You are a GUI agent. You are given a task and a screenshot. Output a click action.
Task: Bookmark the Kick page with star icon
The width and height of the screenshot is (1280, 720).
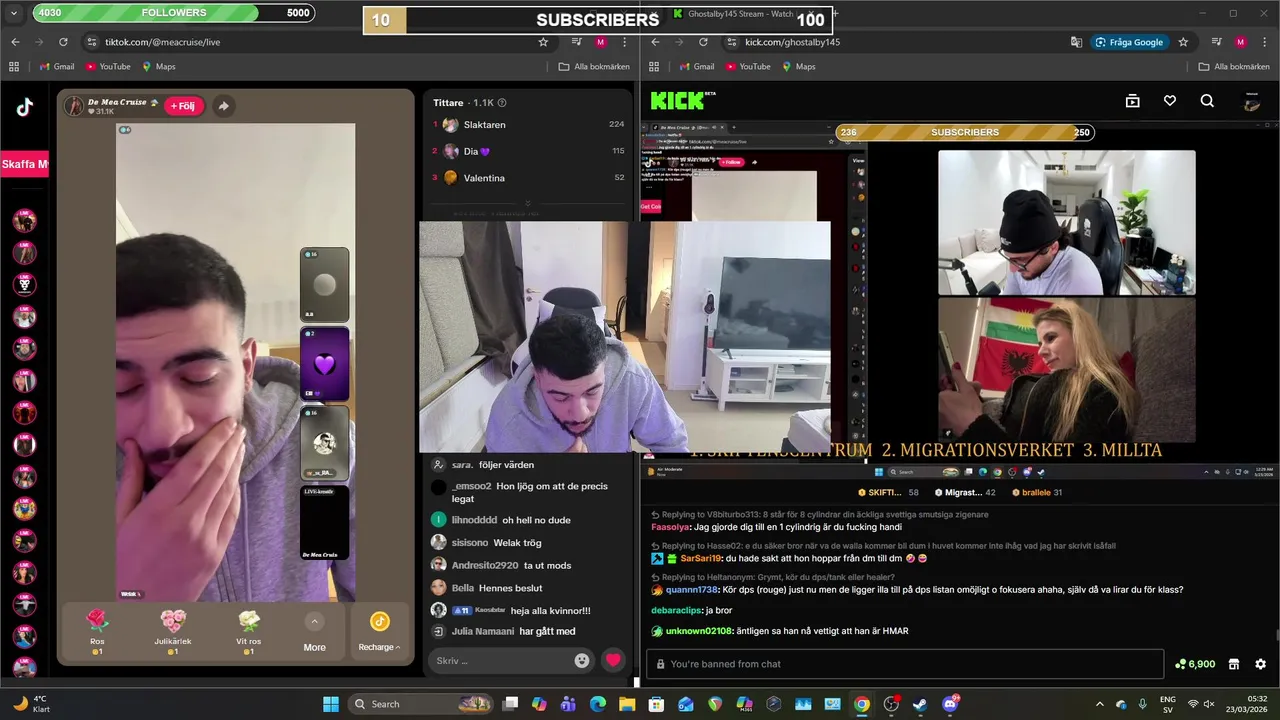(x=1183, y=42)
